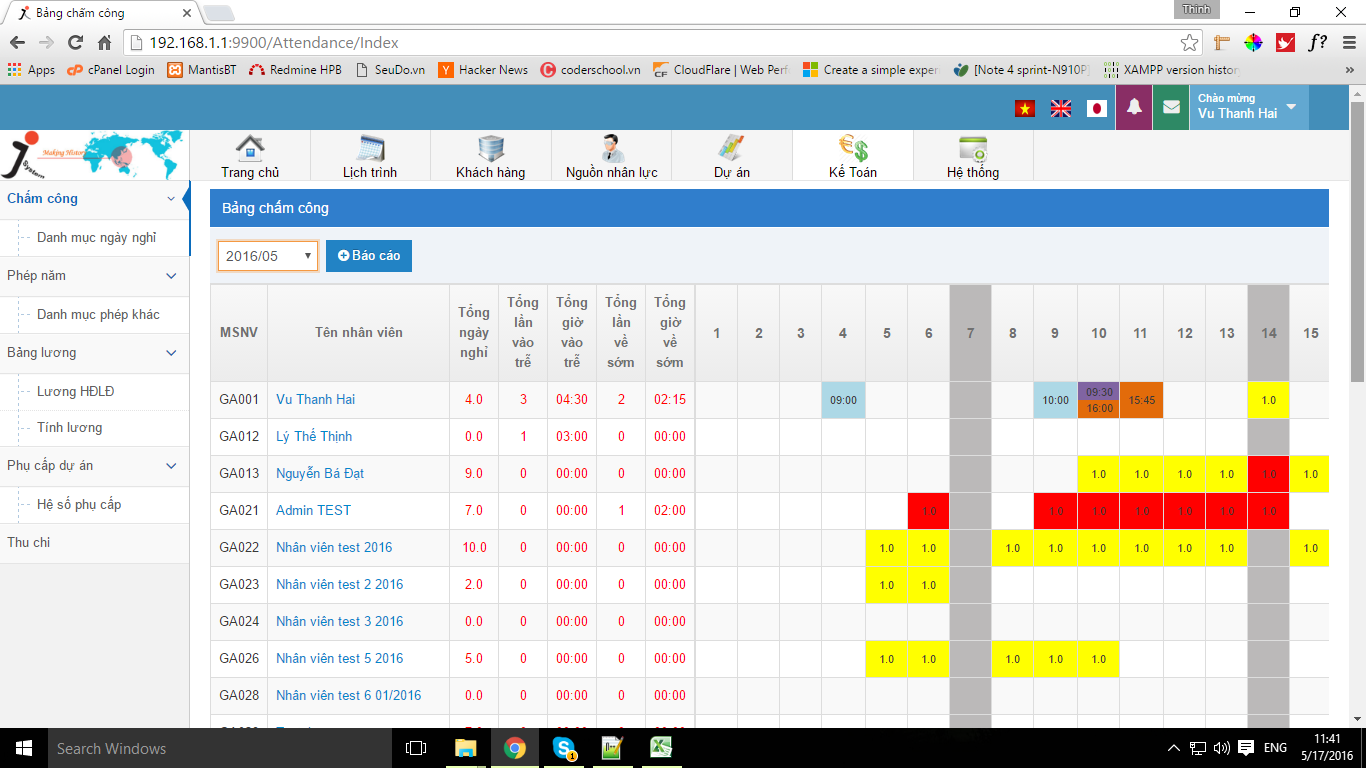Switch language using Vietnamese flag
The image size is (1366, 768).
pyautogui.click(x=1025, y=109)
